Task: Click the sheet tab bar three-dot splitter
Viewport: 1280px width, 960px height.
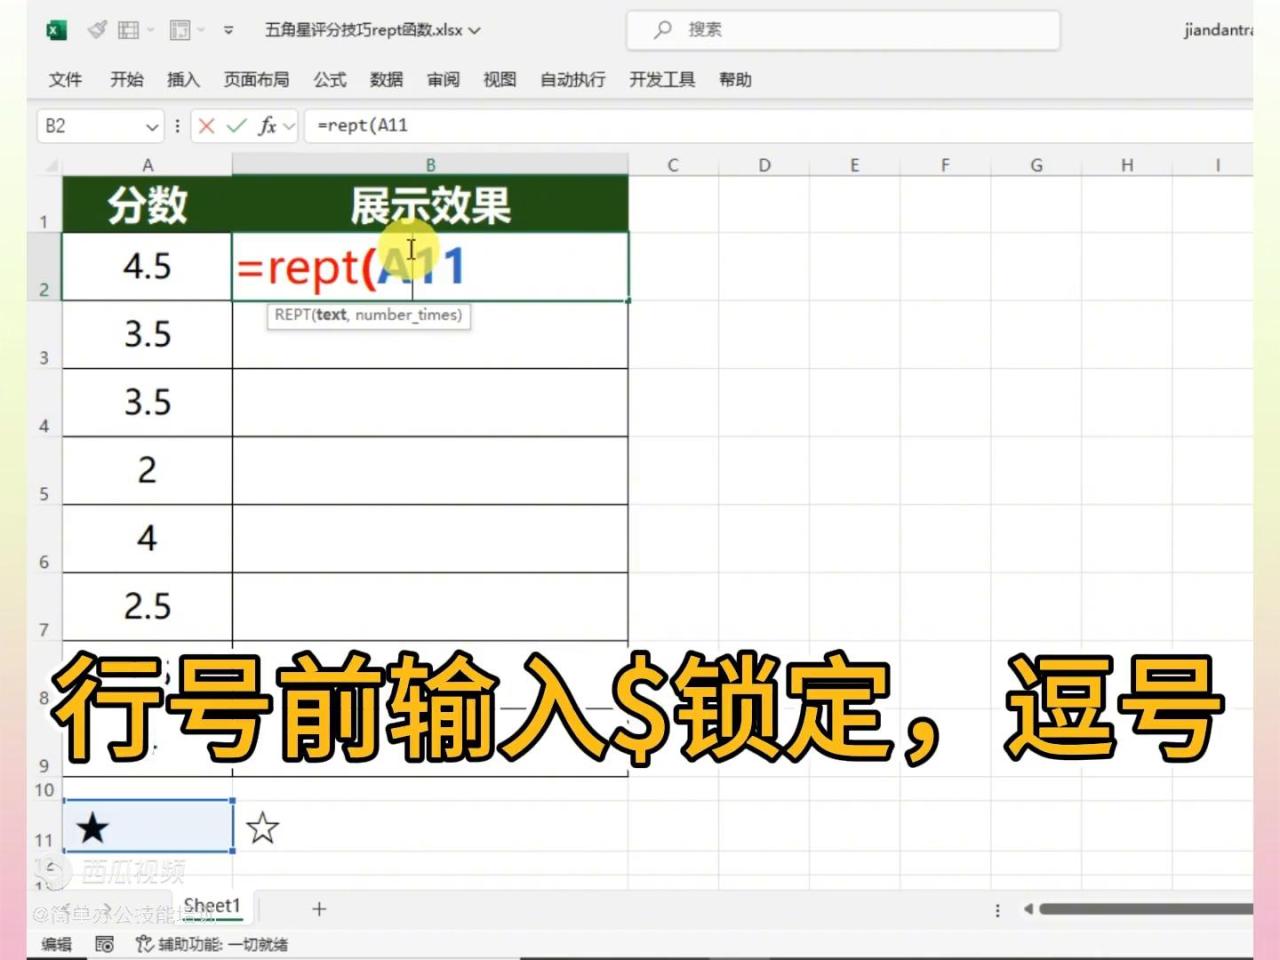Action: point(997,910)
